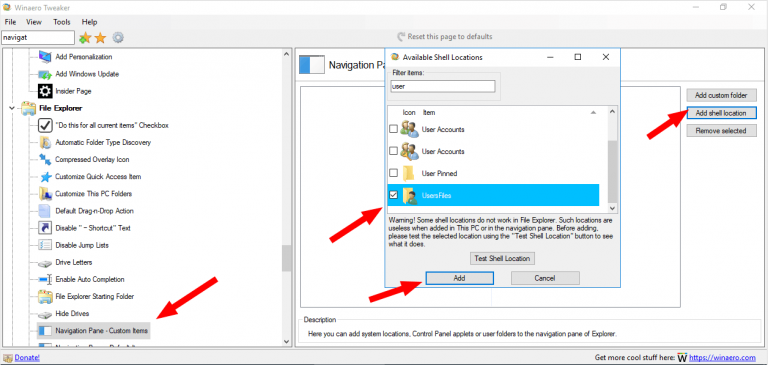Viewport: 768px width, 365px height.
Task: Select the Compressed Overlay Icon item
Action: tap(92, 159)
